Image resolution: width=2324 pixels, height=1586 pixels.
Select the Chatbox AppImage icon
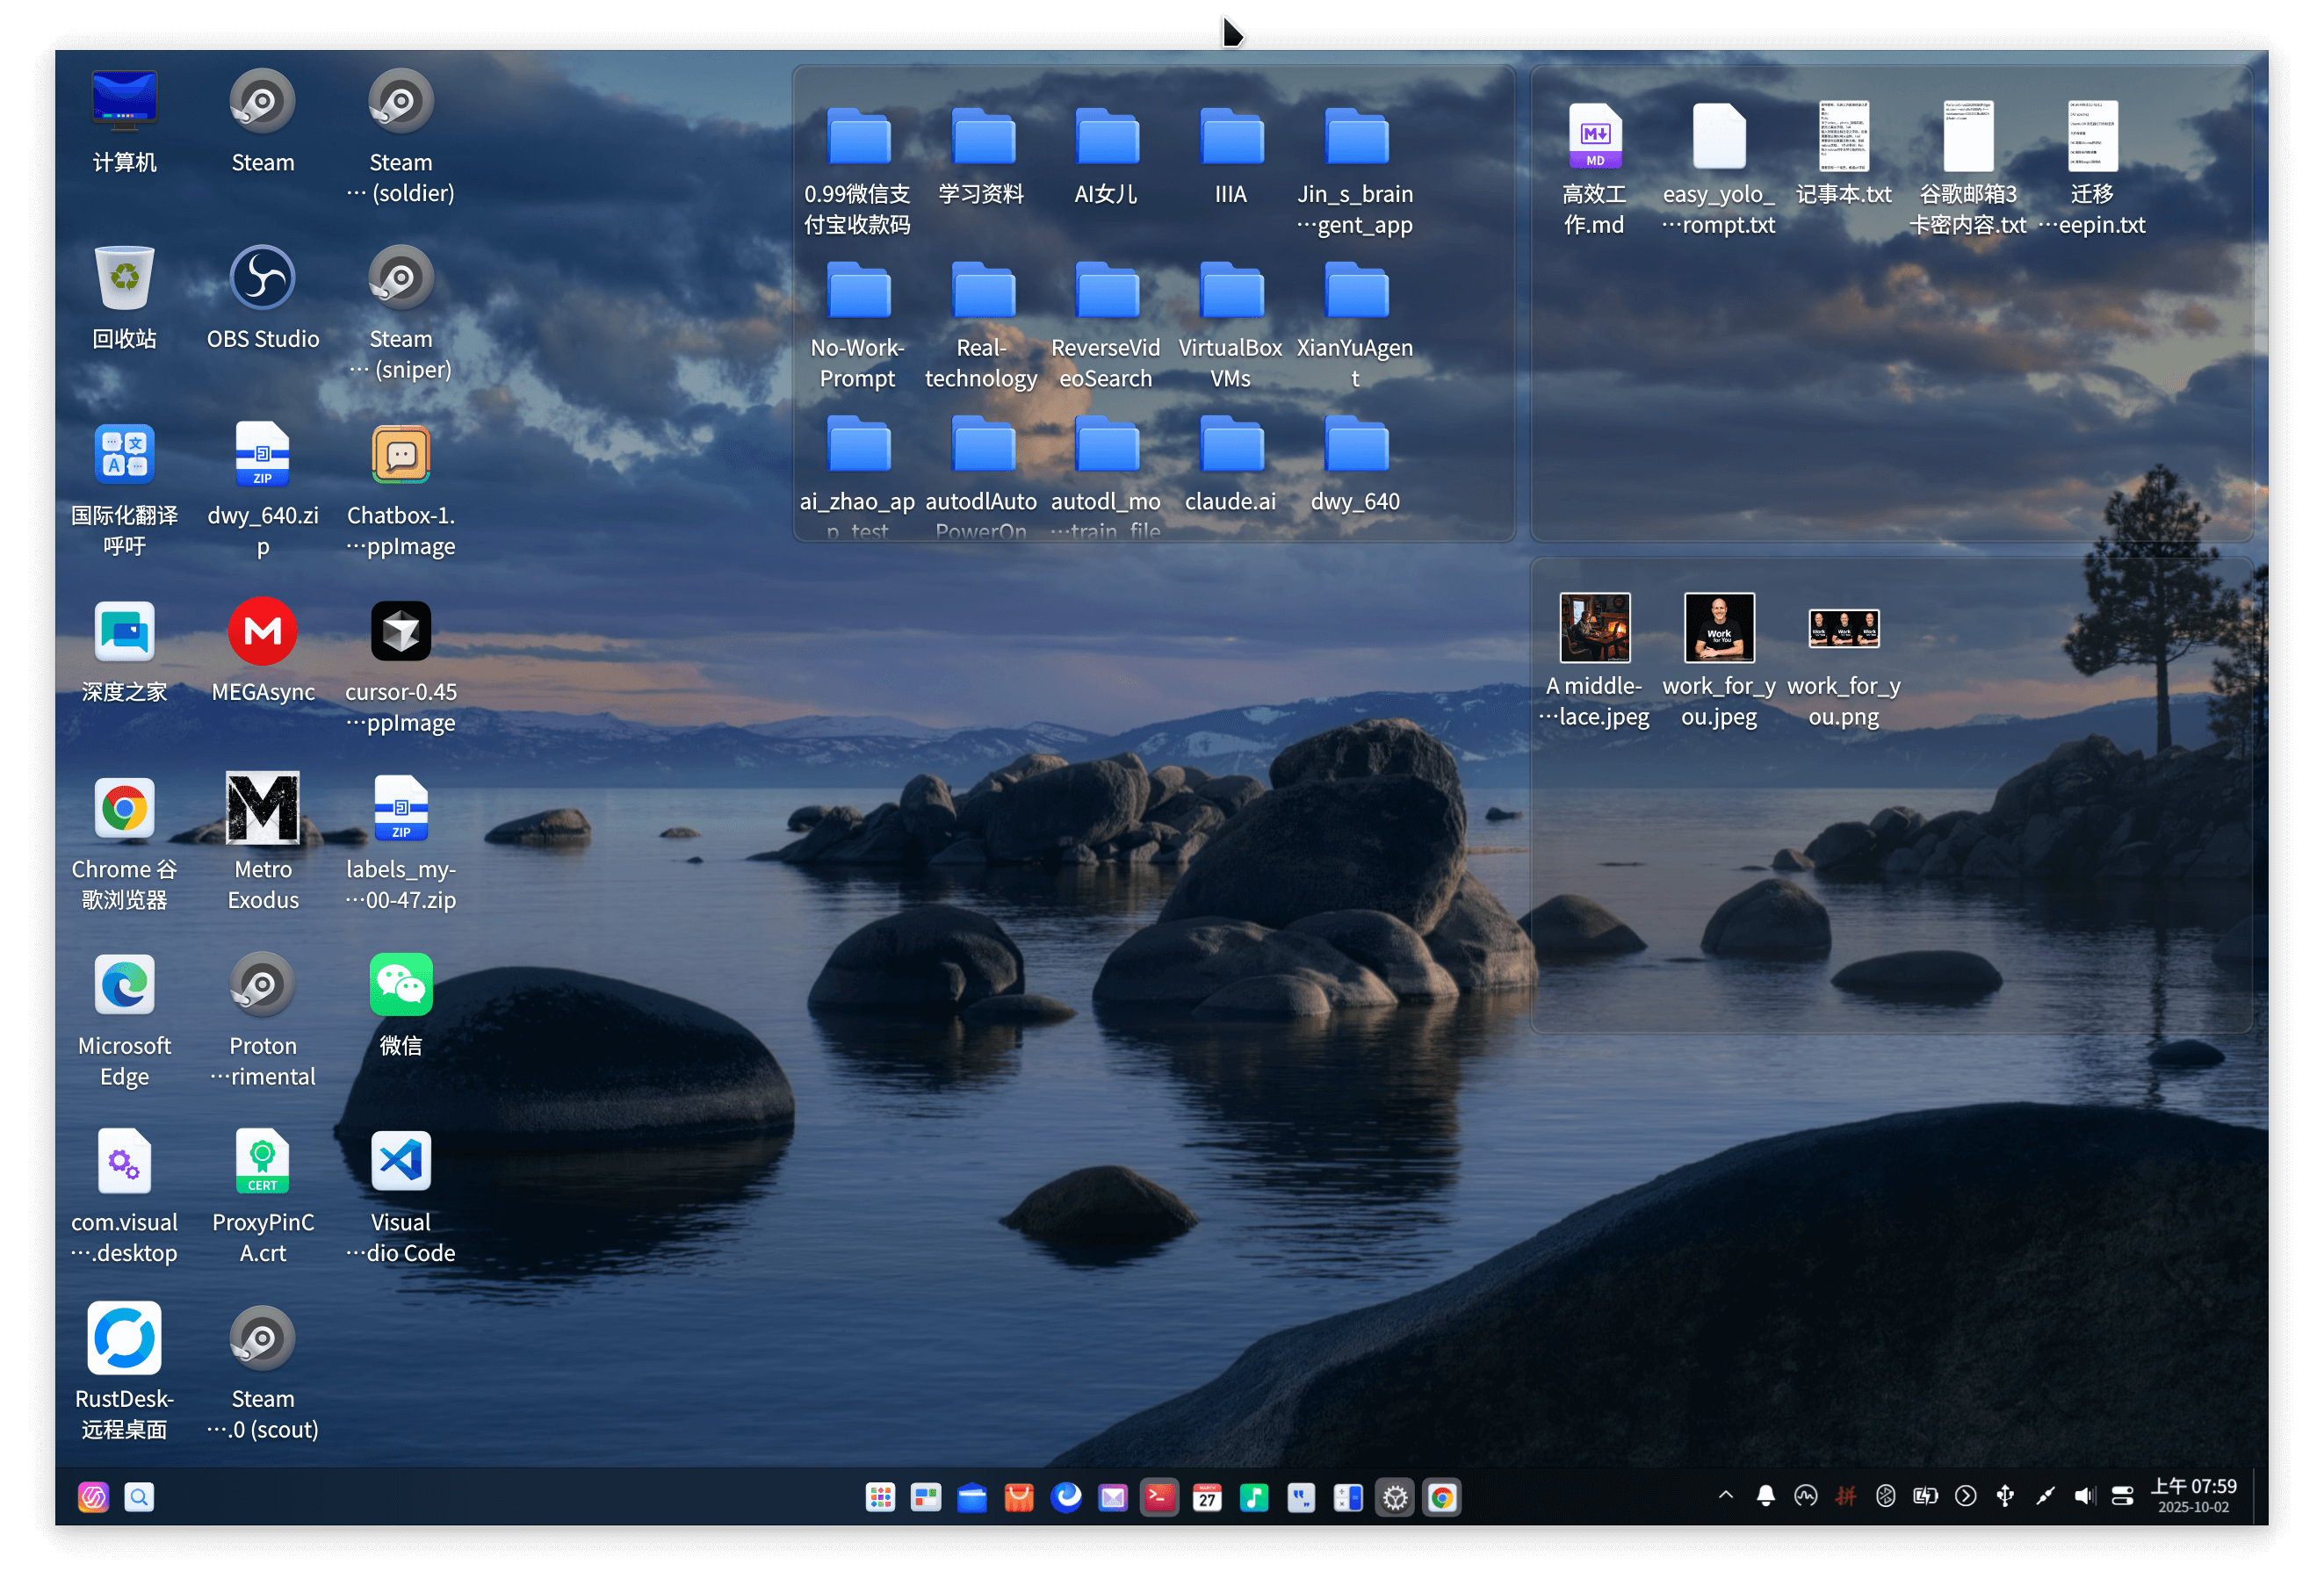[x=401, y=455]
